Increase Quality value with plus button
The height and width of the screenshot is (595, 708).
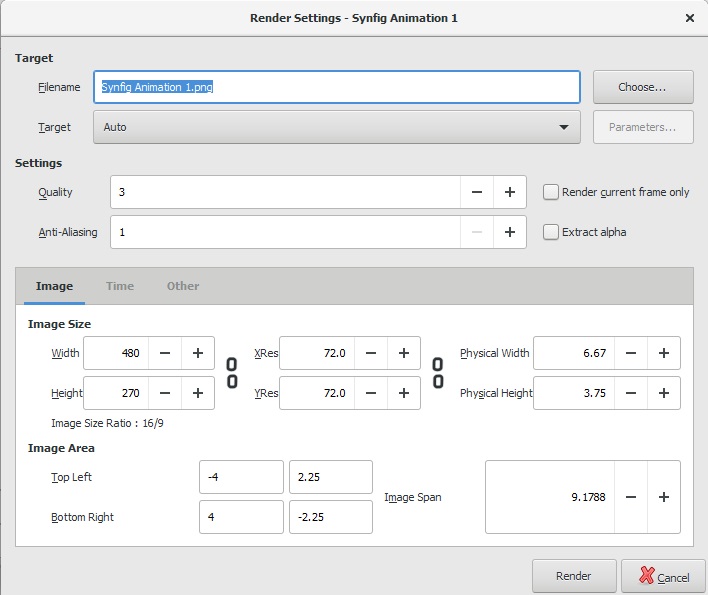[509, 192]
